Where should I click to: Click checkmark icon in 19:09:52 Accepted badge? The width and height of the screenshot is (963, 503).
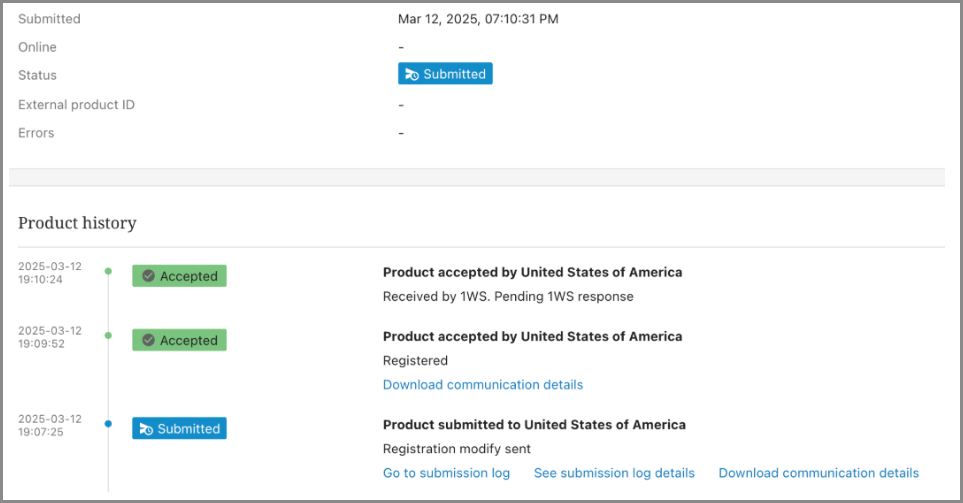coord(148,340)
